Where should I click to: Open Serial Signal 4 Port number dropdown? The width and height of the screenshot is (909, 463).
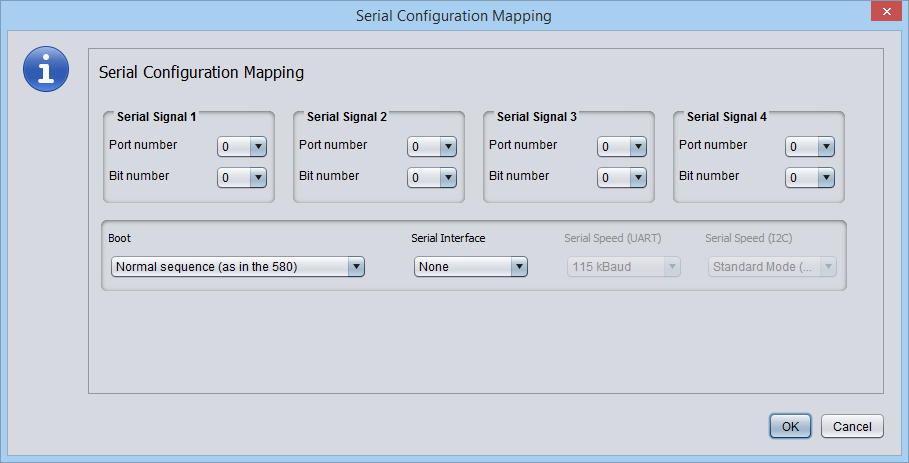click(x=810, y=147)
